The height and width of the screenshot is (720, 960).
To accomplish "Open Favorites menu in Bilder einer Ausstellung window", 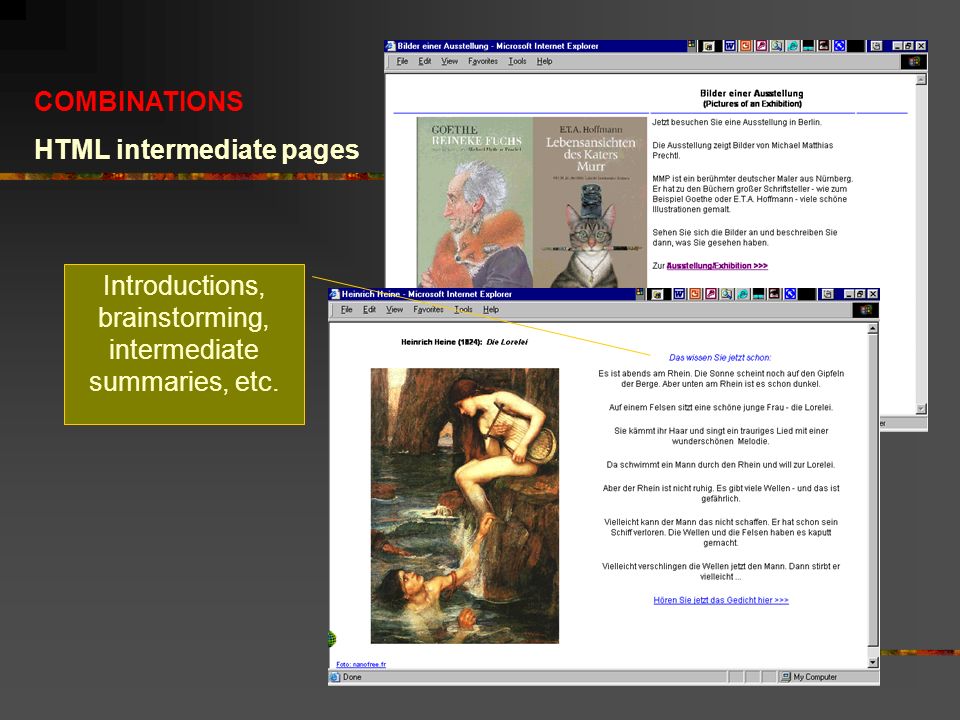I will (482, 61).
